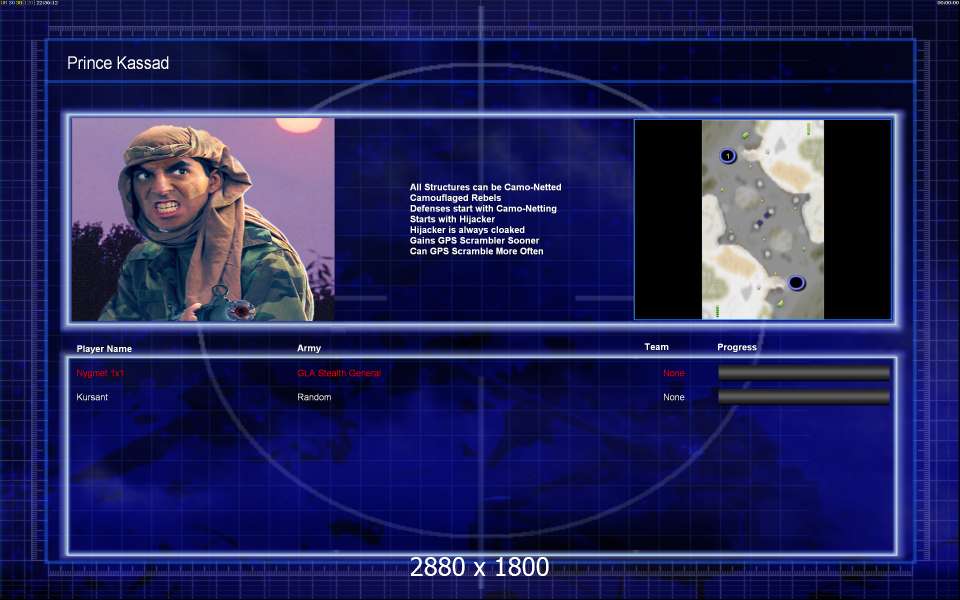Screen dimensions: 960x600
Task: Click the team value None for Nygmet 1x1
Action: click(x=673, y=373)
